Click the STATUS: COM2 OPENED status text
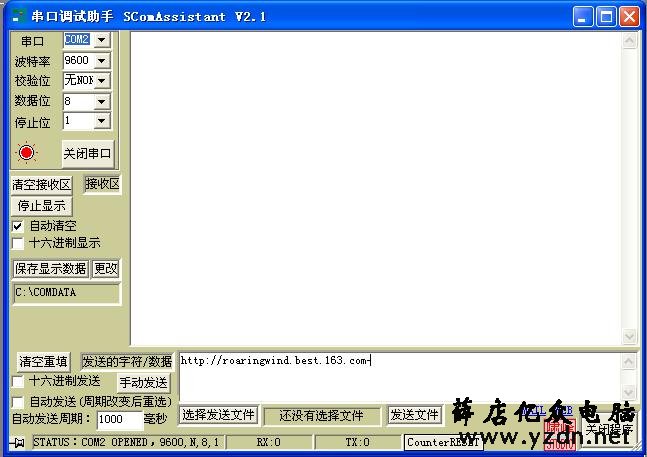Viewport: 647px width, 457px height. point(128,443)
